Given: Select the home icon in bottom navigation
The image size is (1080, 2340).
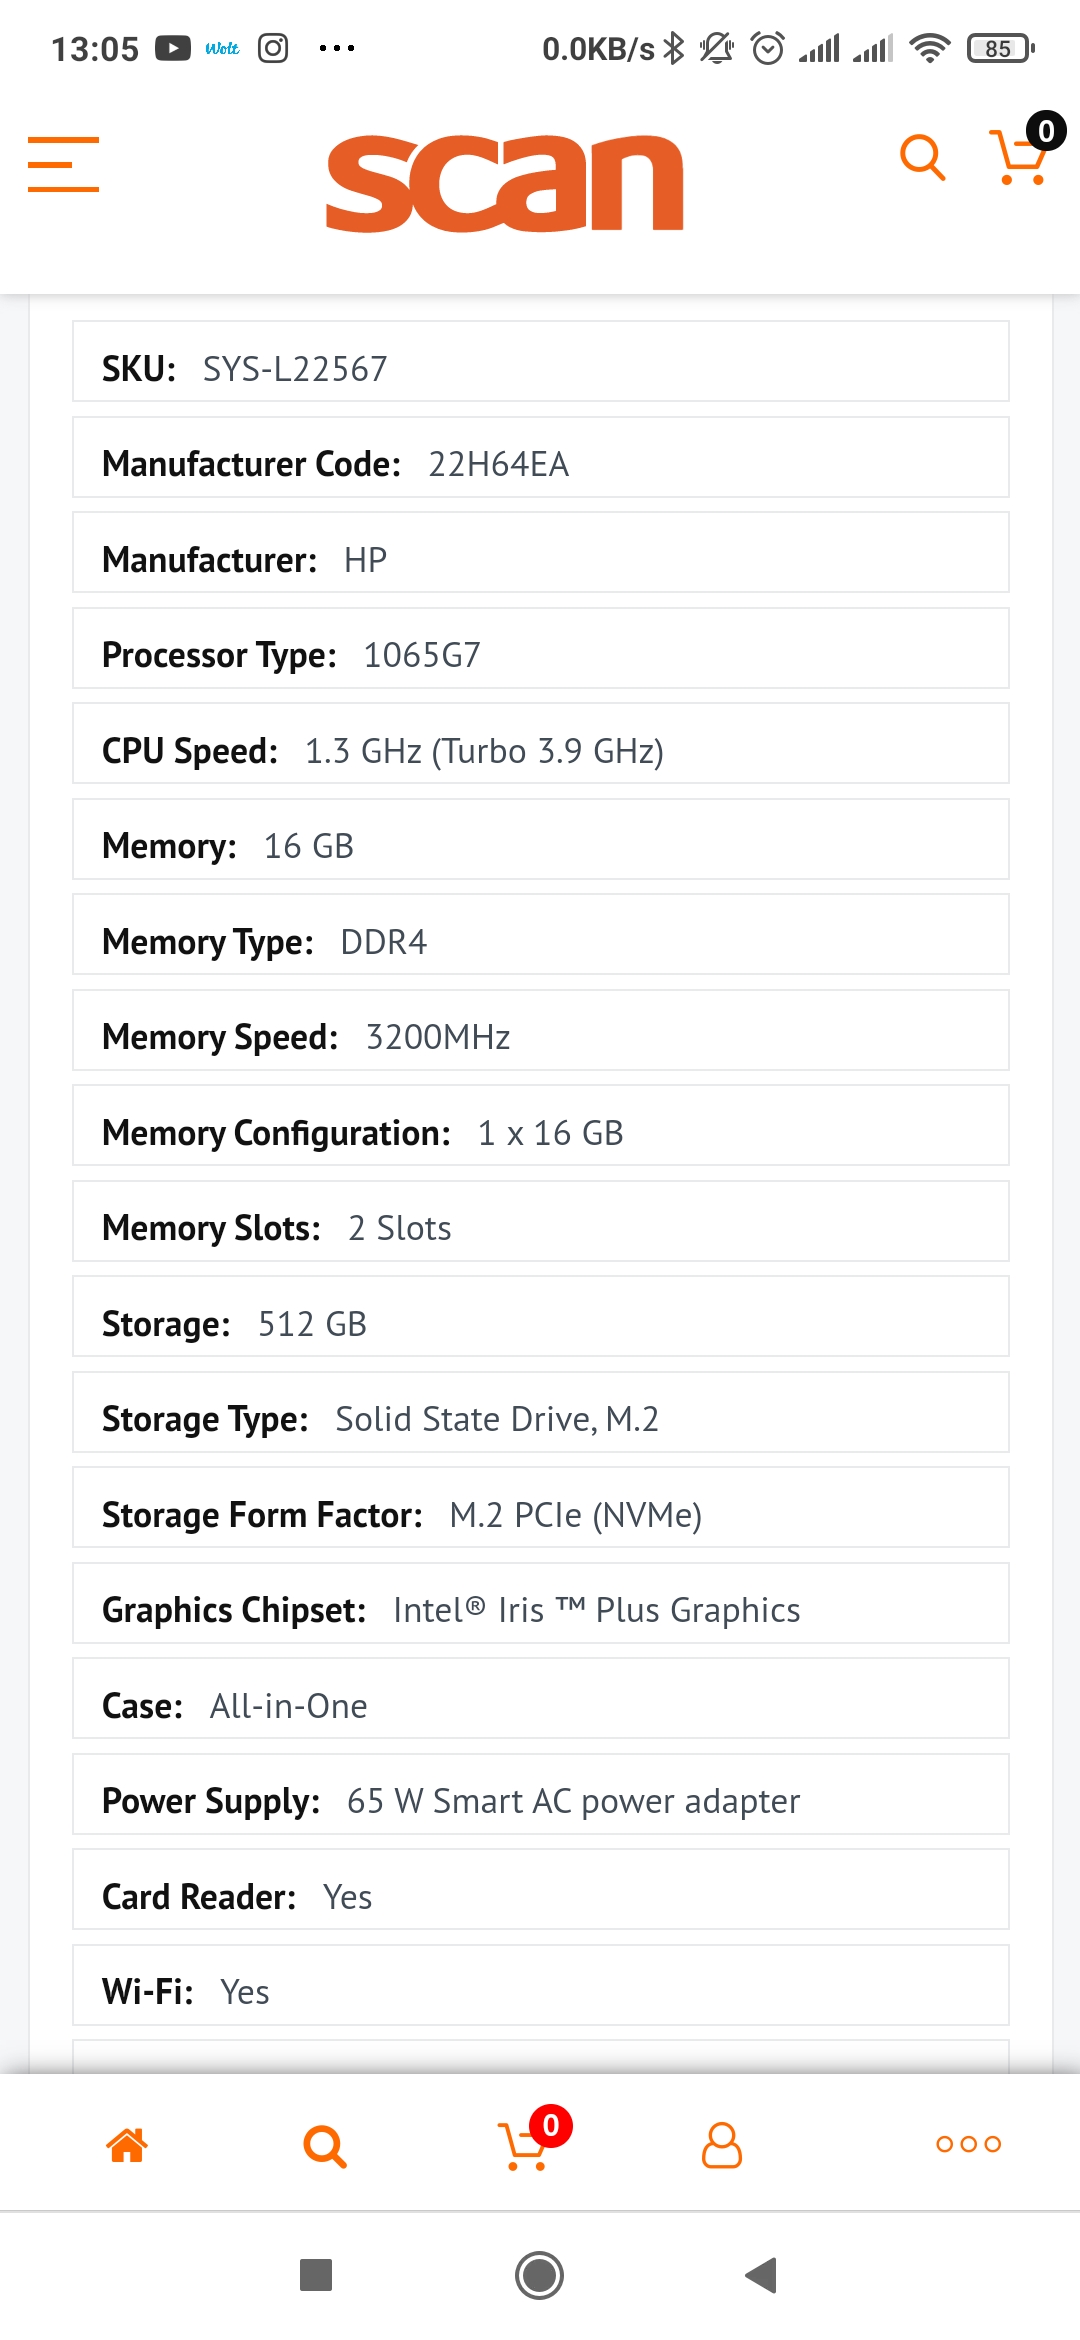Looking at the screenshot, I should [127, 2143].
